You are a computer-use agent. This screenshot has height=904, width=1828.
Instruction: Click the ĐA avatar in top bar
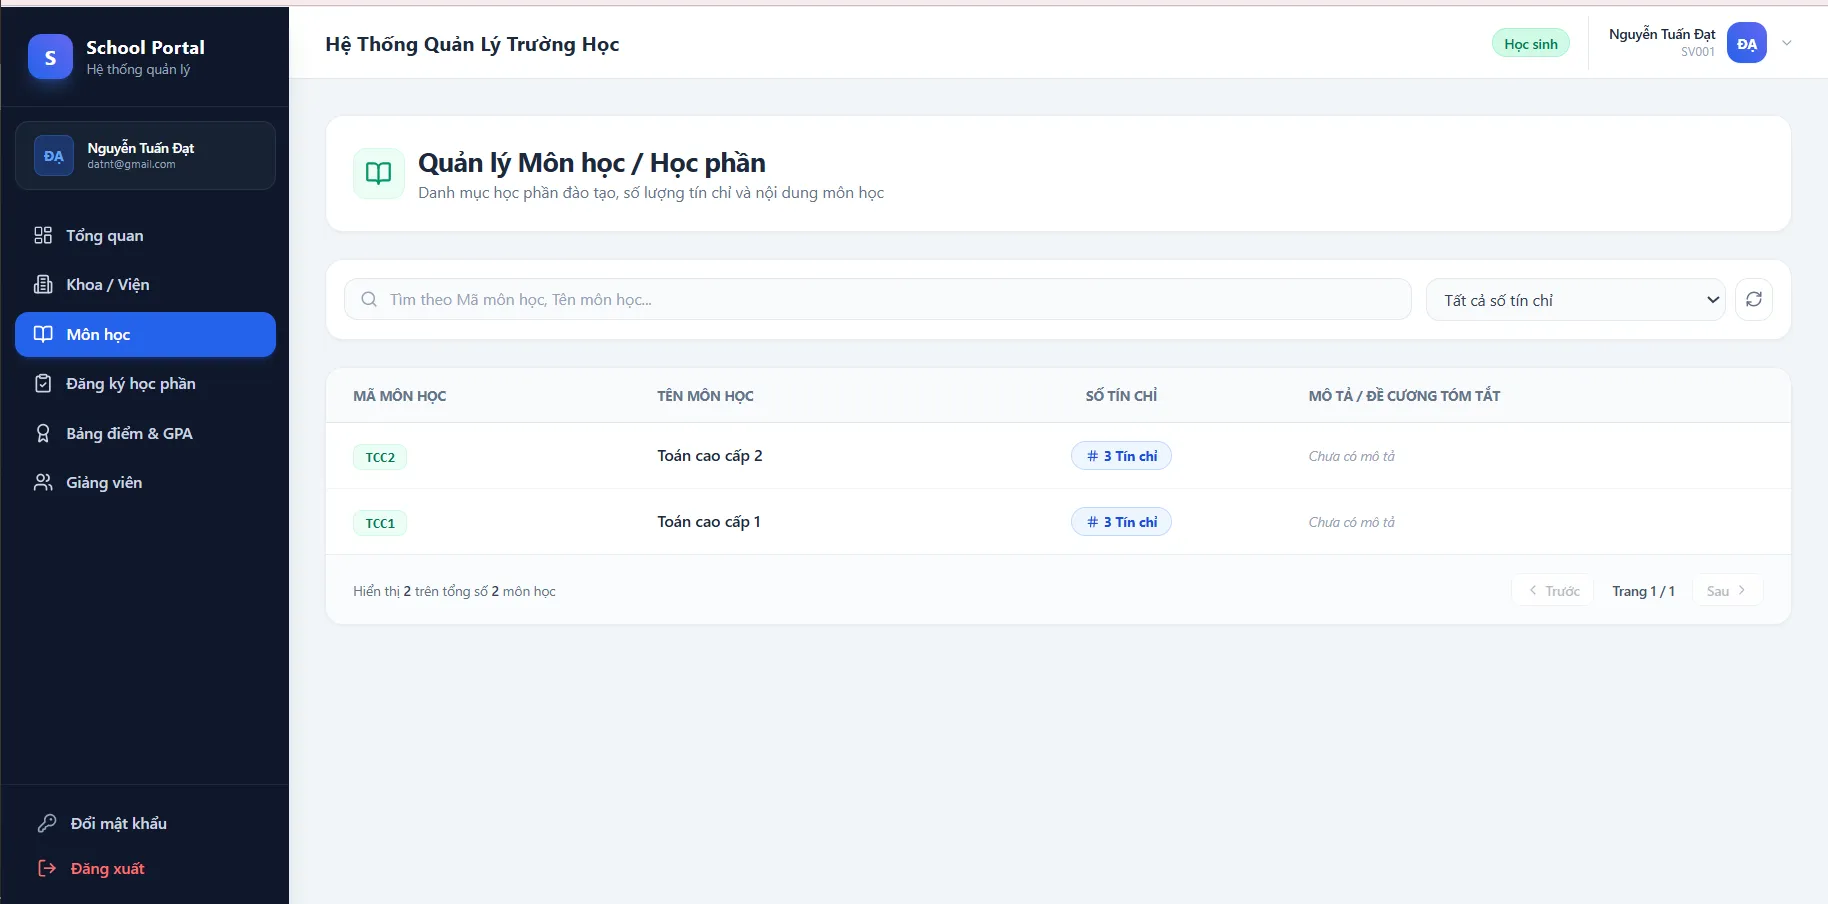1746,43
